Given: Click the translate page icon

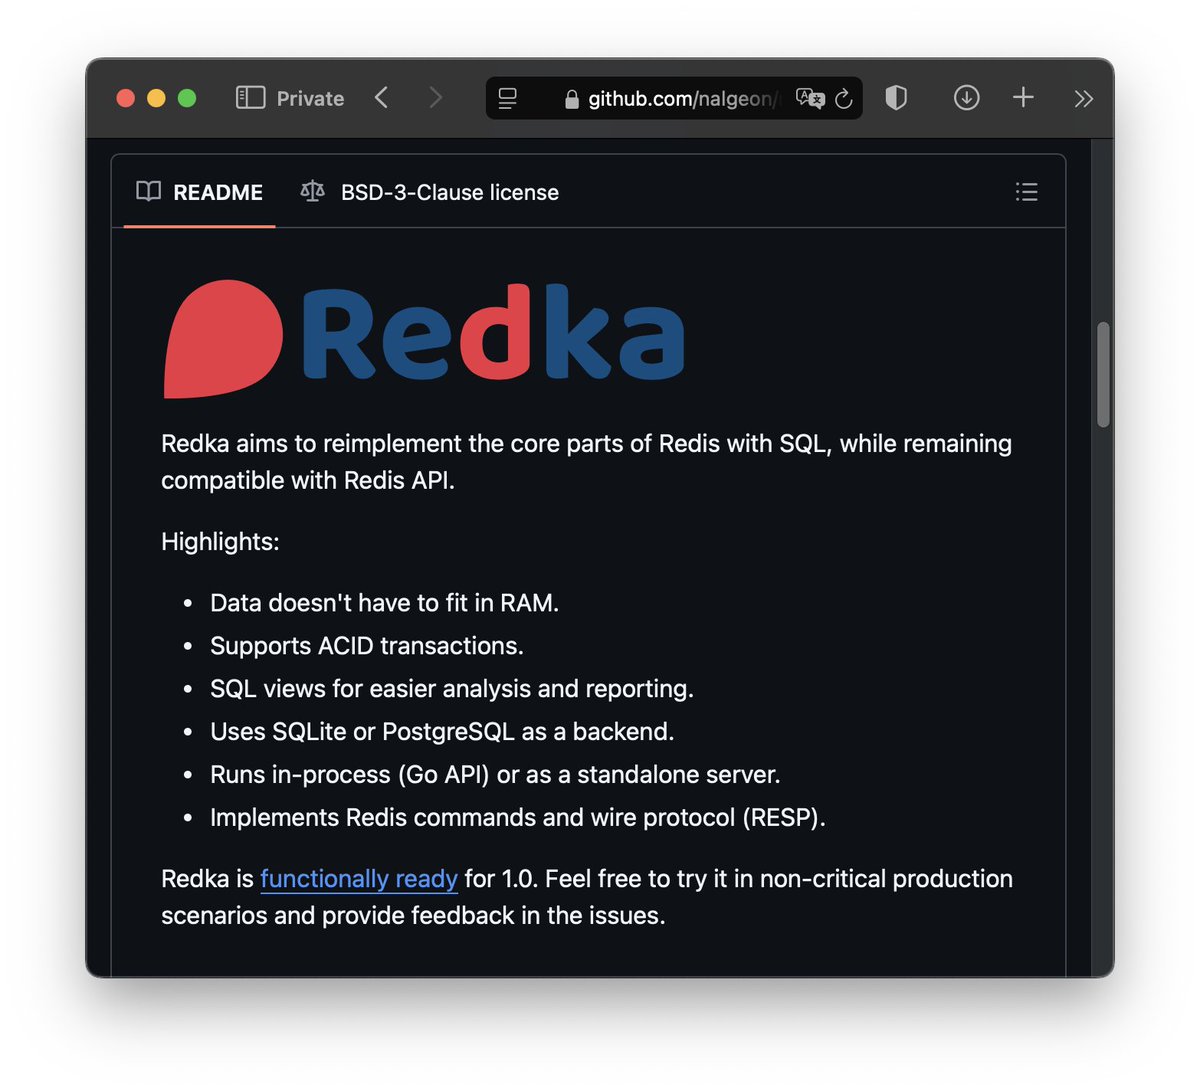Looking at the screenshot, I should pyautogui.click(x=810, y=97).
